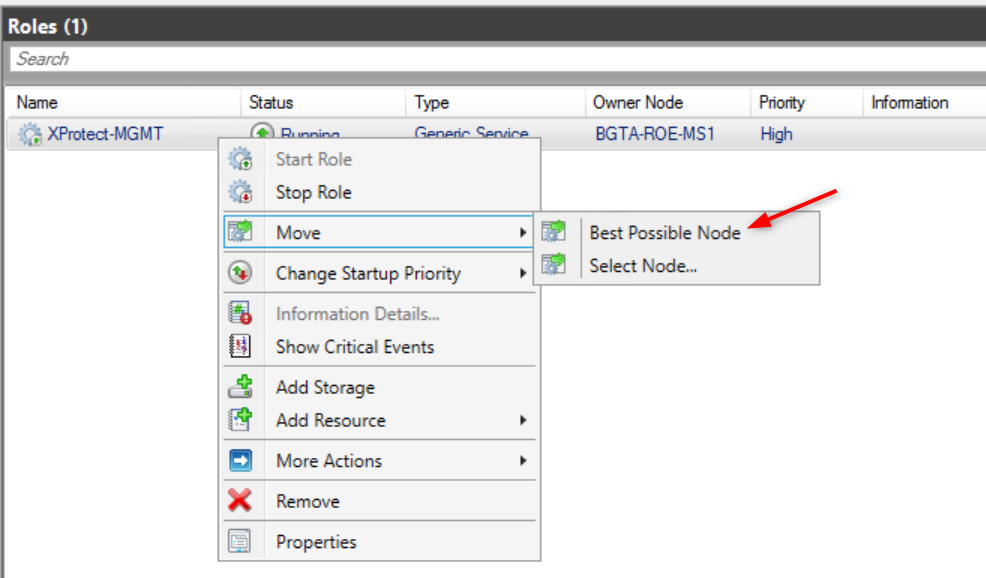Screen dimensions: 986x578
Task: Click the Change Startup Priority icon
Action: pos(240,273)
